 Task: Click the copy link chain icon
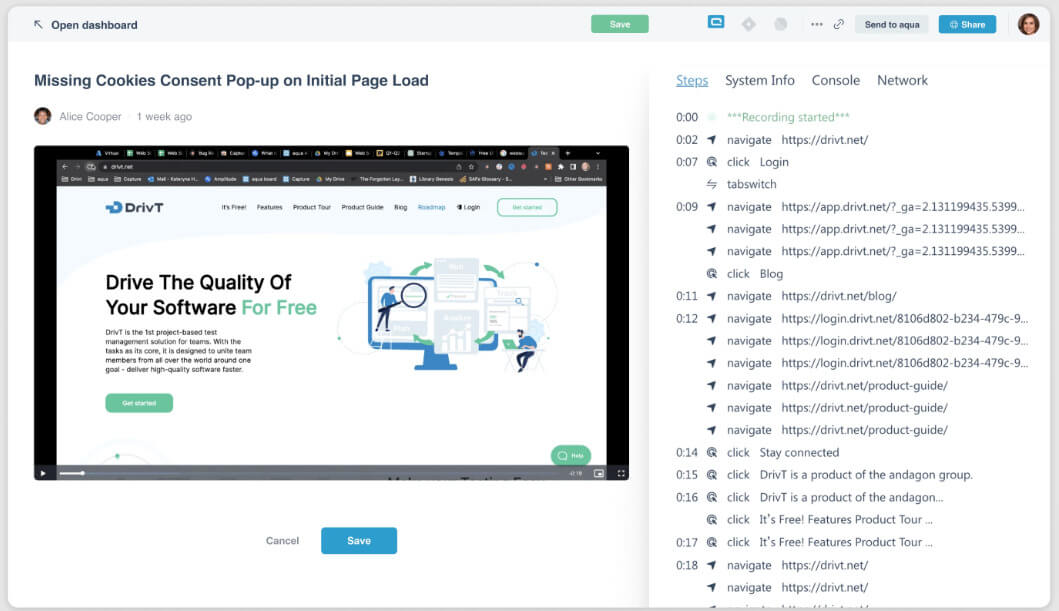click(839, 25)
